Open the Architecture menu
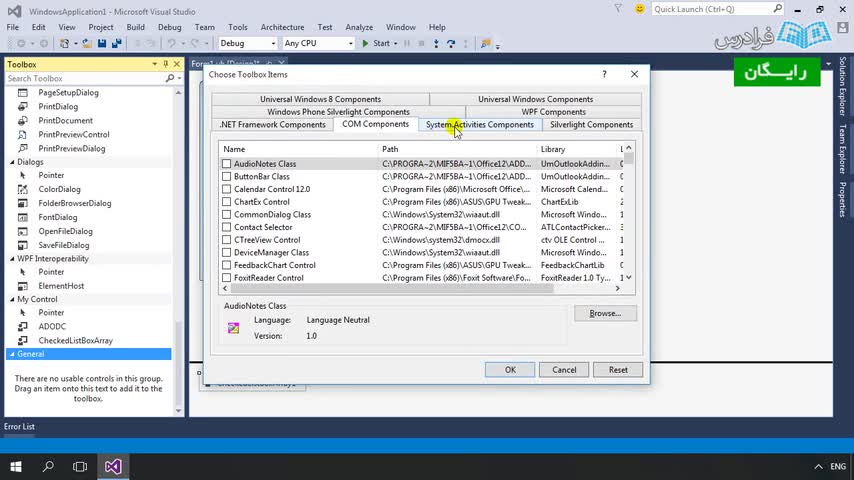The image size is (854, 480). click(282, 27)
